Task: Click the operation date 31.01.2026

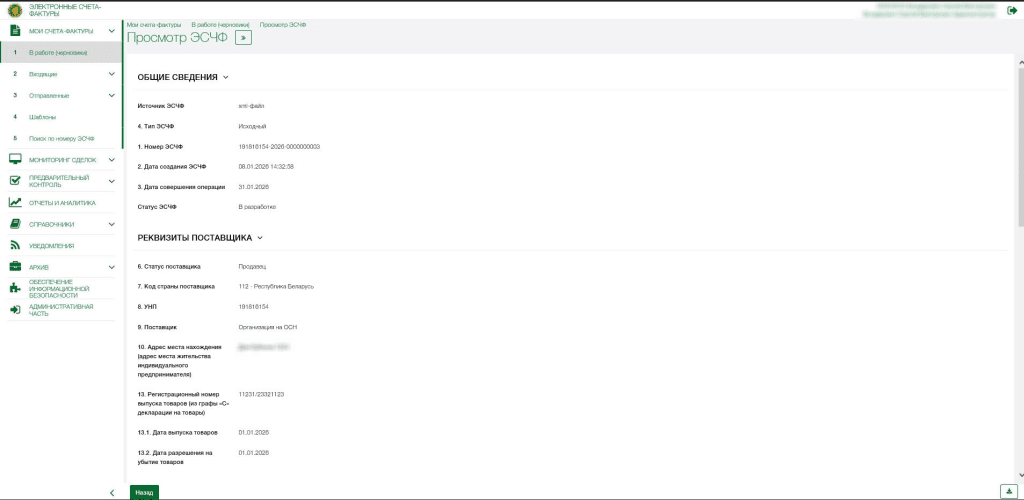Action: 254,187
